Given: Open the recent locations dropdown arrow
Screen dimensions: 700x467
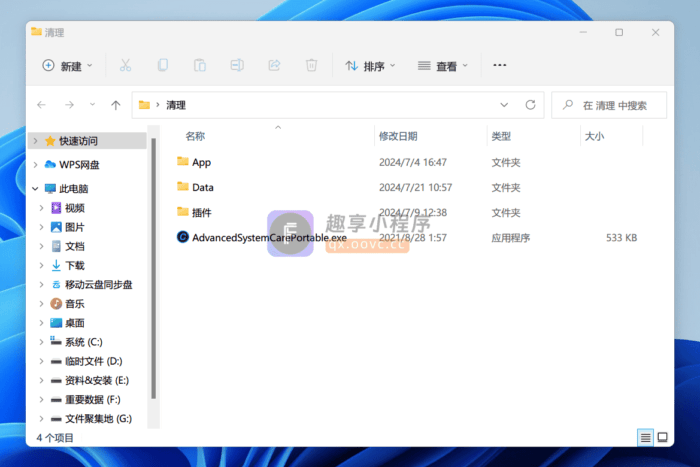Looking at the screenshot, I should tap(92, 104).
